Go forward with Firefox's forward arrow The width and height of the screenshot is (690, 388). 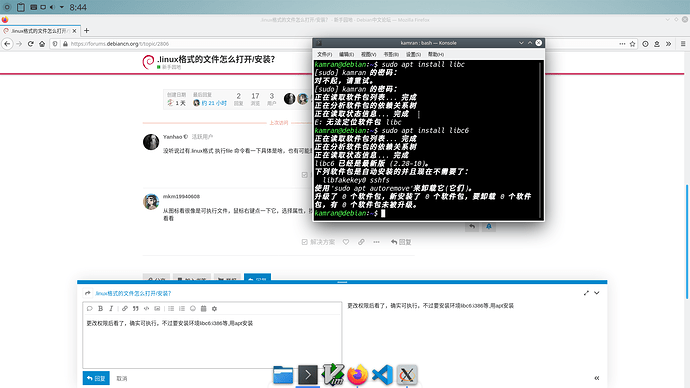click(x=18, y=44)
